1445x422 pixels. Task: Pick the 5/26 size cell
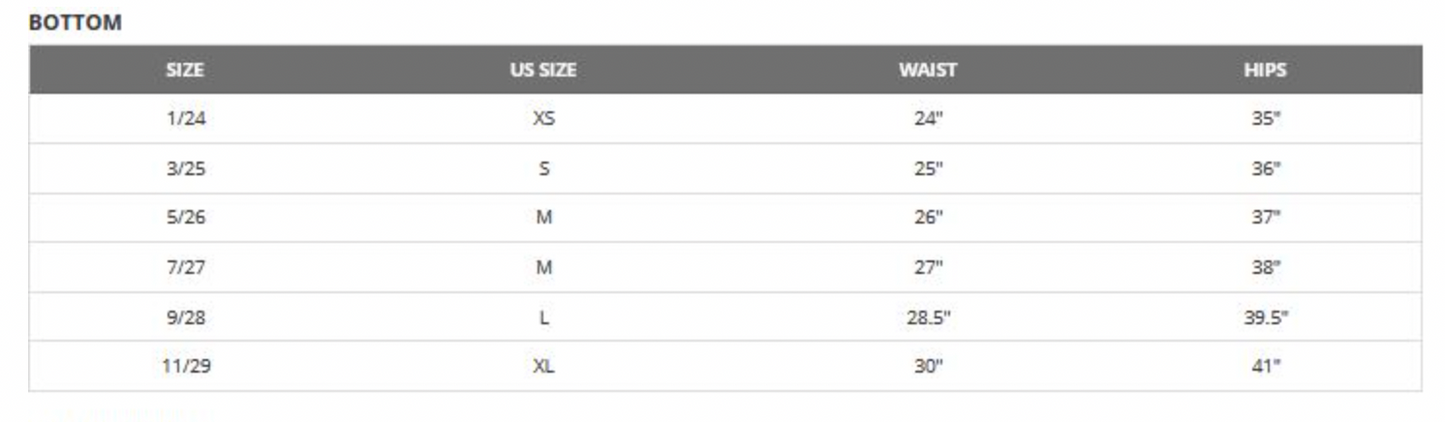[x=185, y=217]
